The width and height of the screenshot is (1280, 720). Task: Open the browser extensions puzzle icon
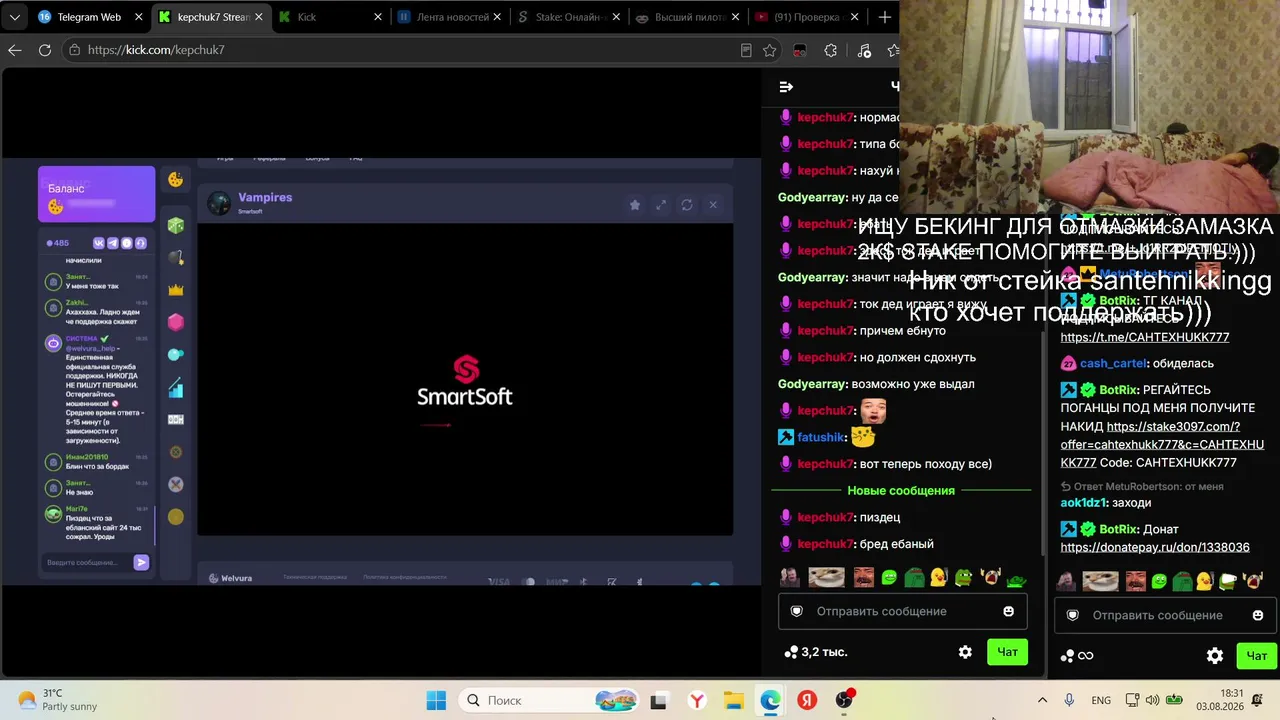click(831, 50)
